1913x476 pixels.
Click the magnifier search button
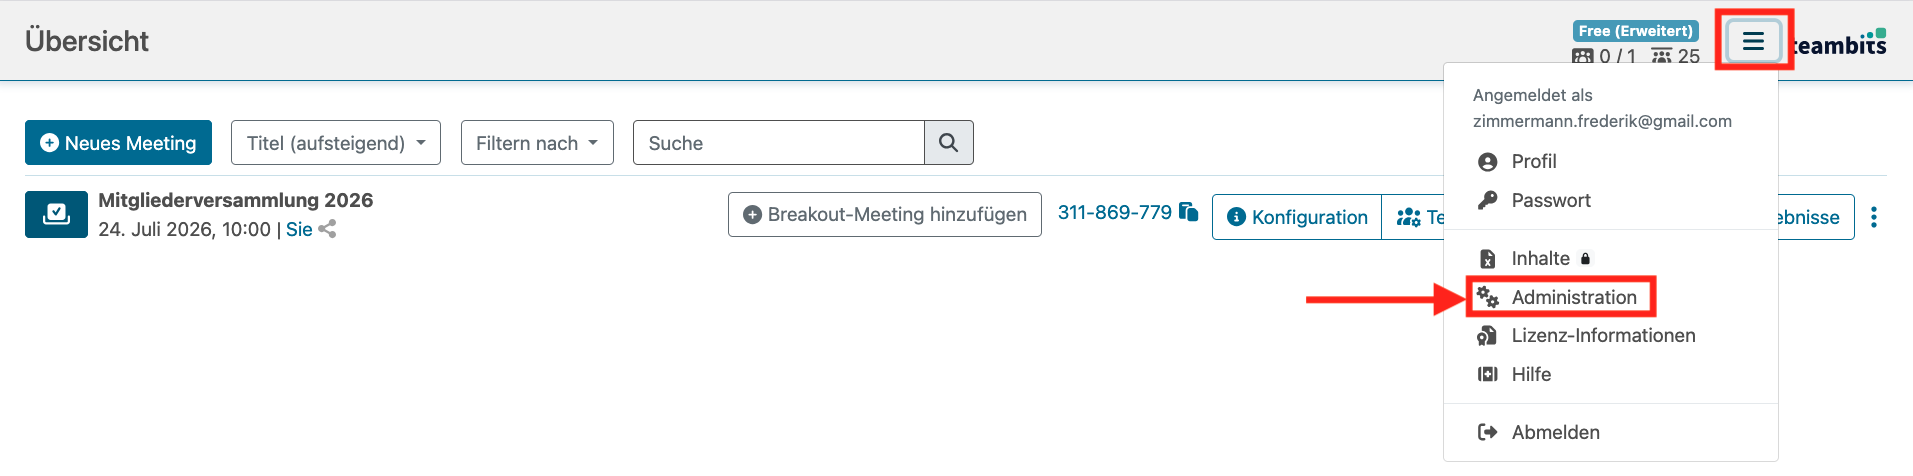(949, 143)
